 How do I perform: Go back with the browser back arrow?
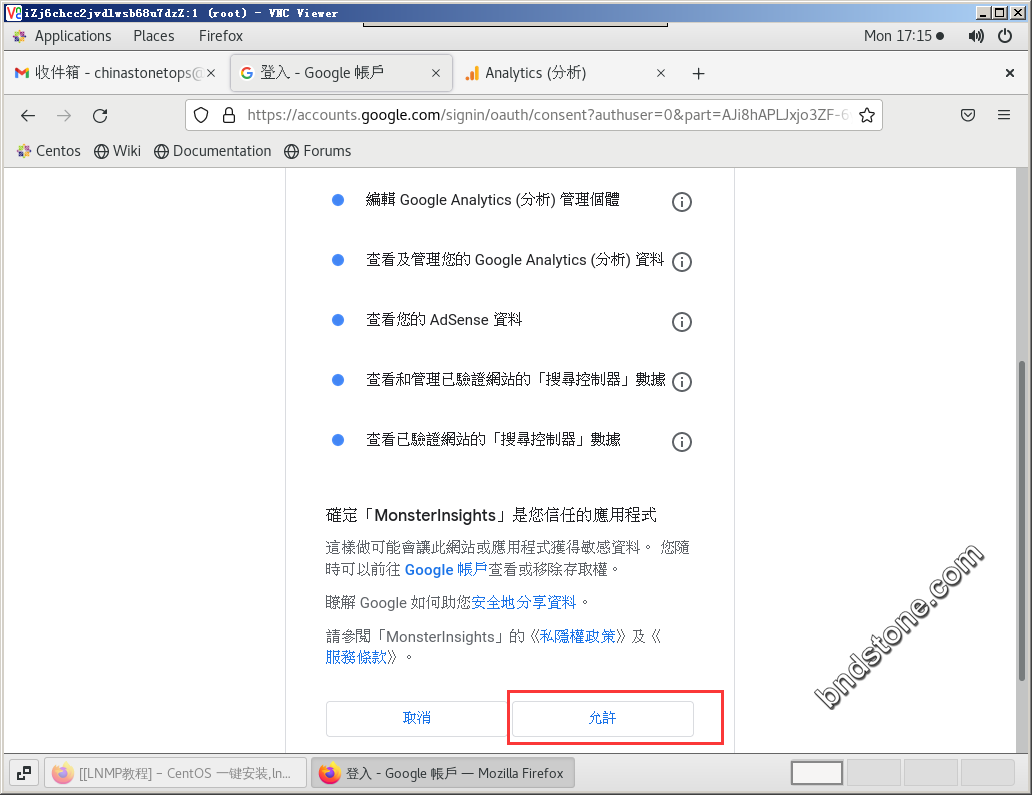(x=28, y=116)
